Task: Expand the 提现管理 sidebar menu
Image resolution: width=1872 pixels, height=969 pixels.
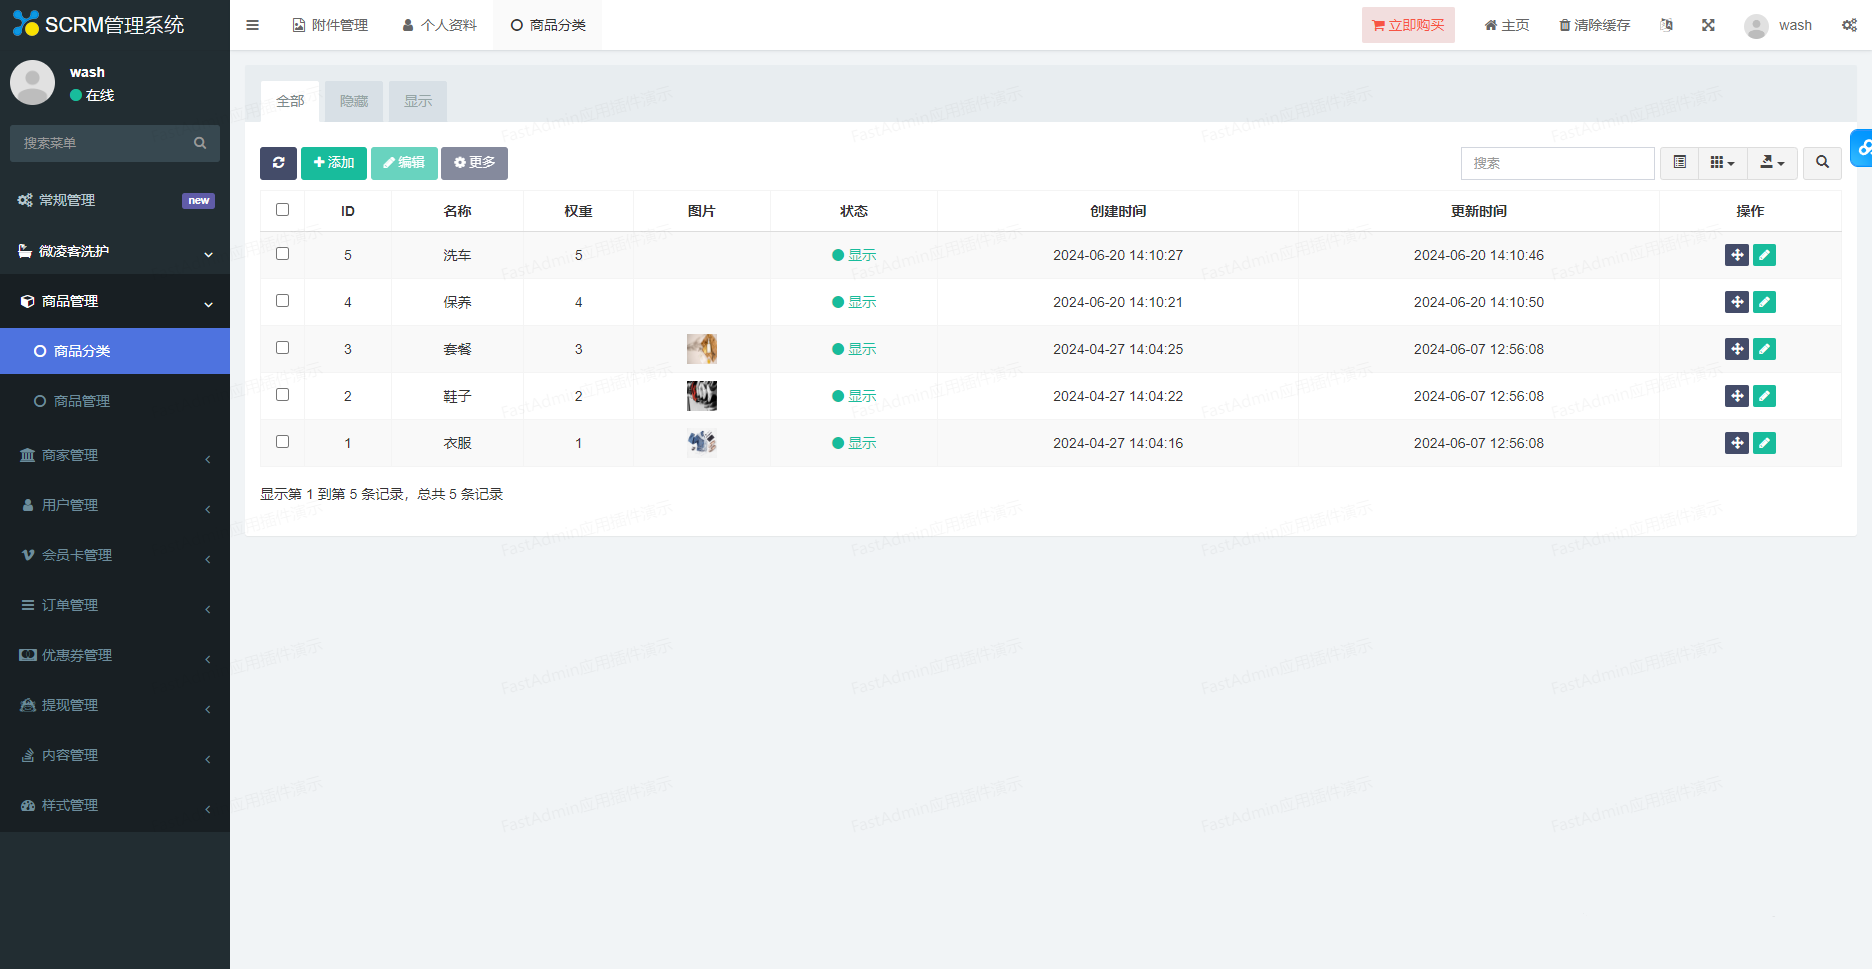Action: click(x=115, y=705)
